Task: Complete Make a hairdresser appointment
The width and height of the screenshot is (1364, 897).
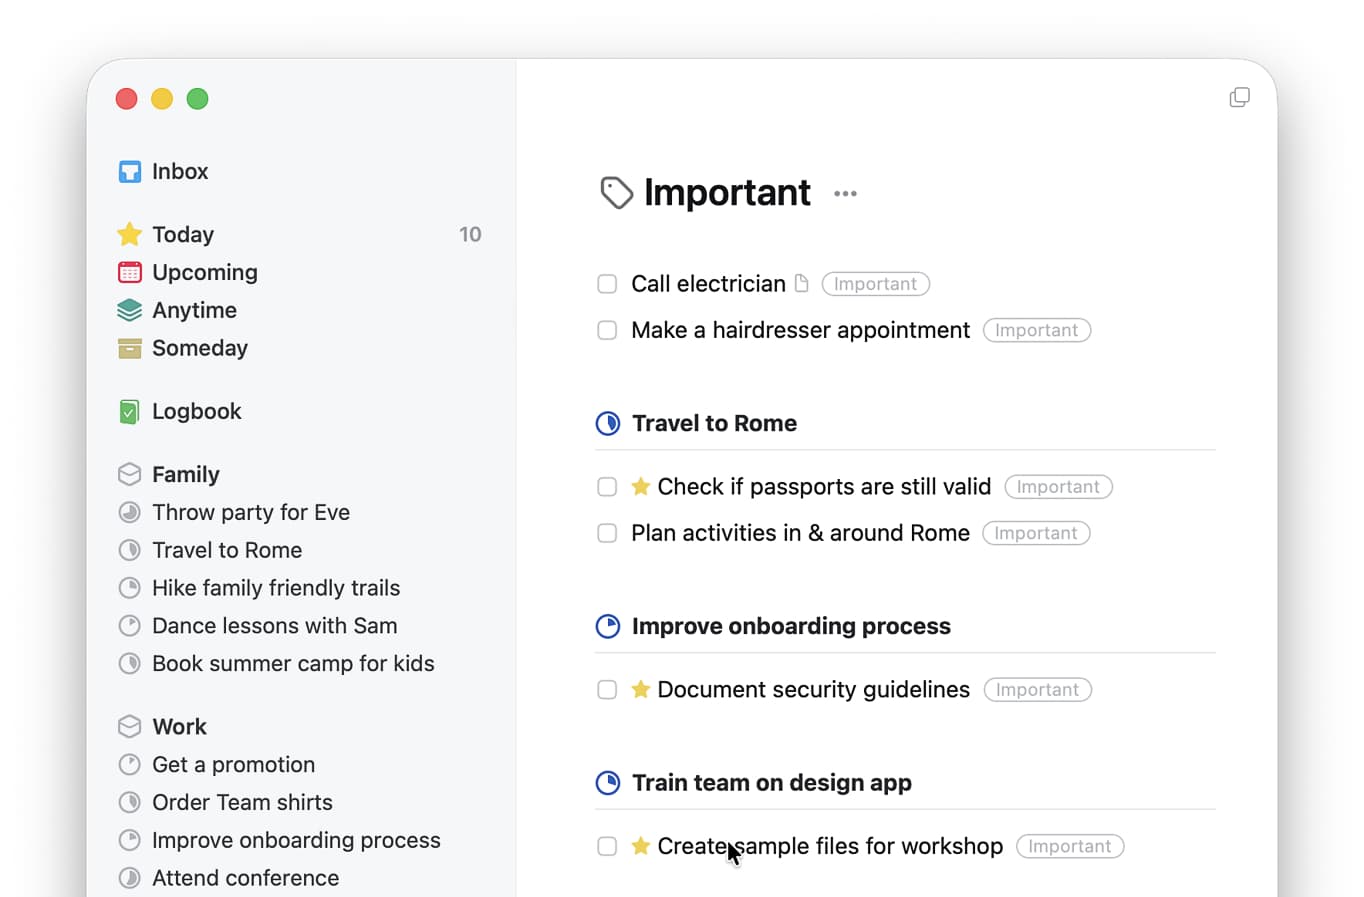Action: [x=607, y=330]
